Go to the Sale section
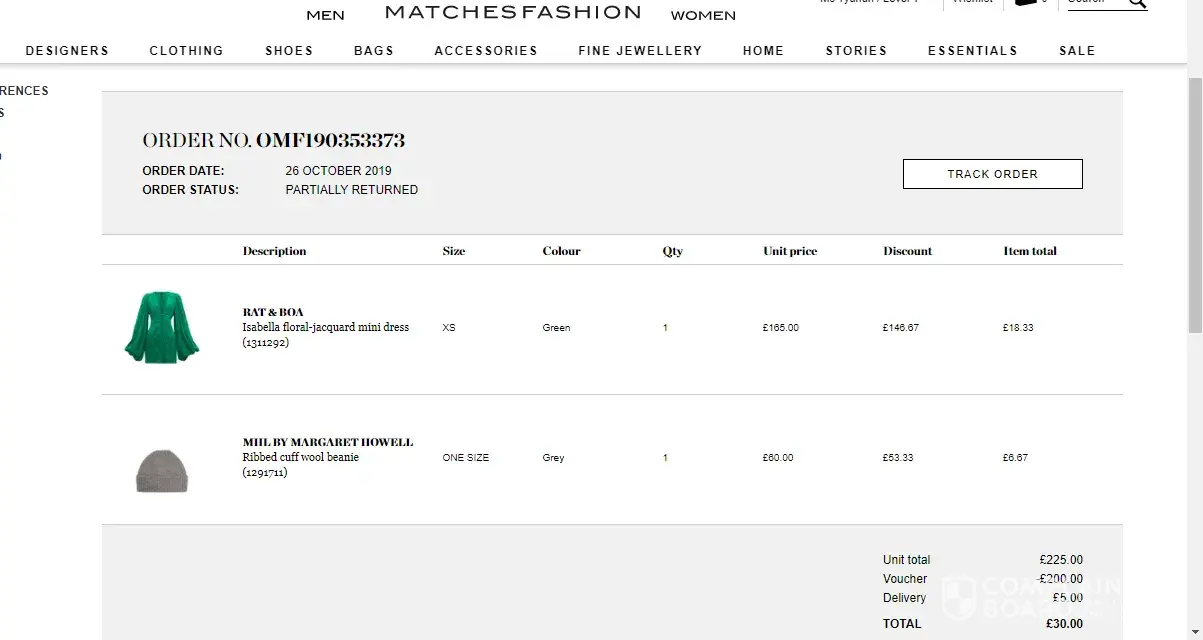The image size is (1203, 640). click(x=1077, y=51)
